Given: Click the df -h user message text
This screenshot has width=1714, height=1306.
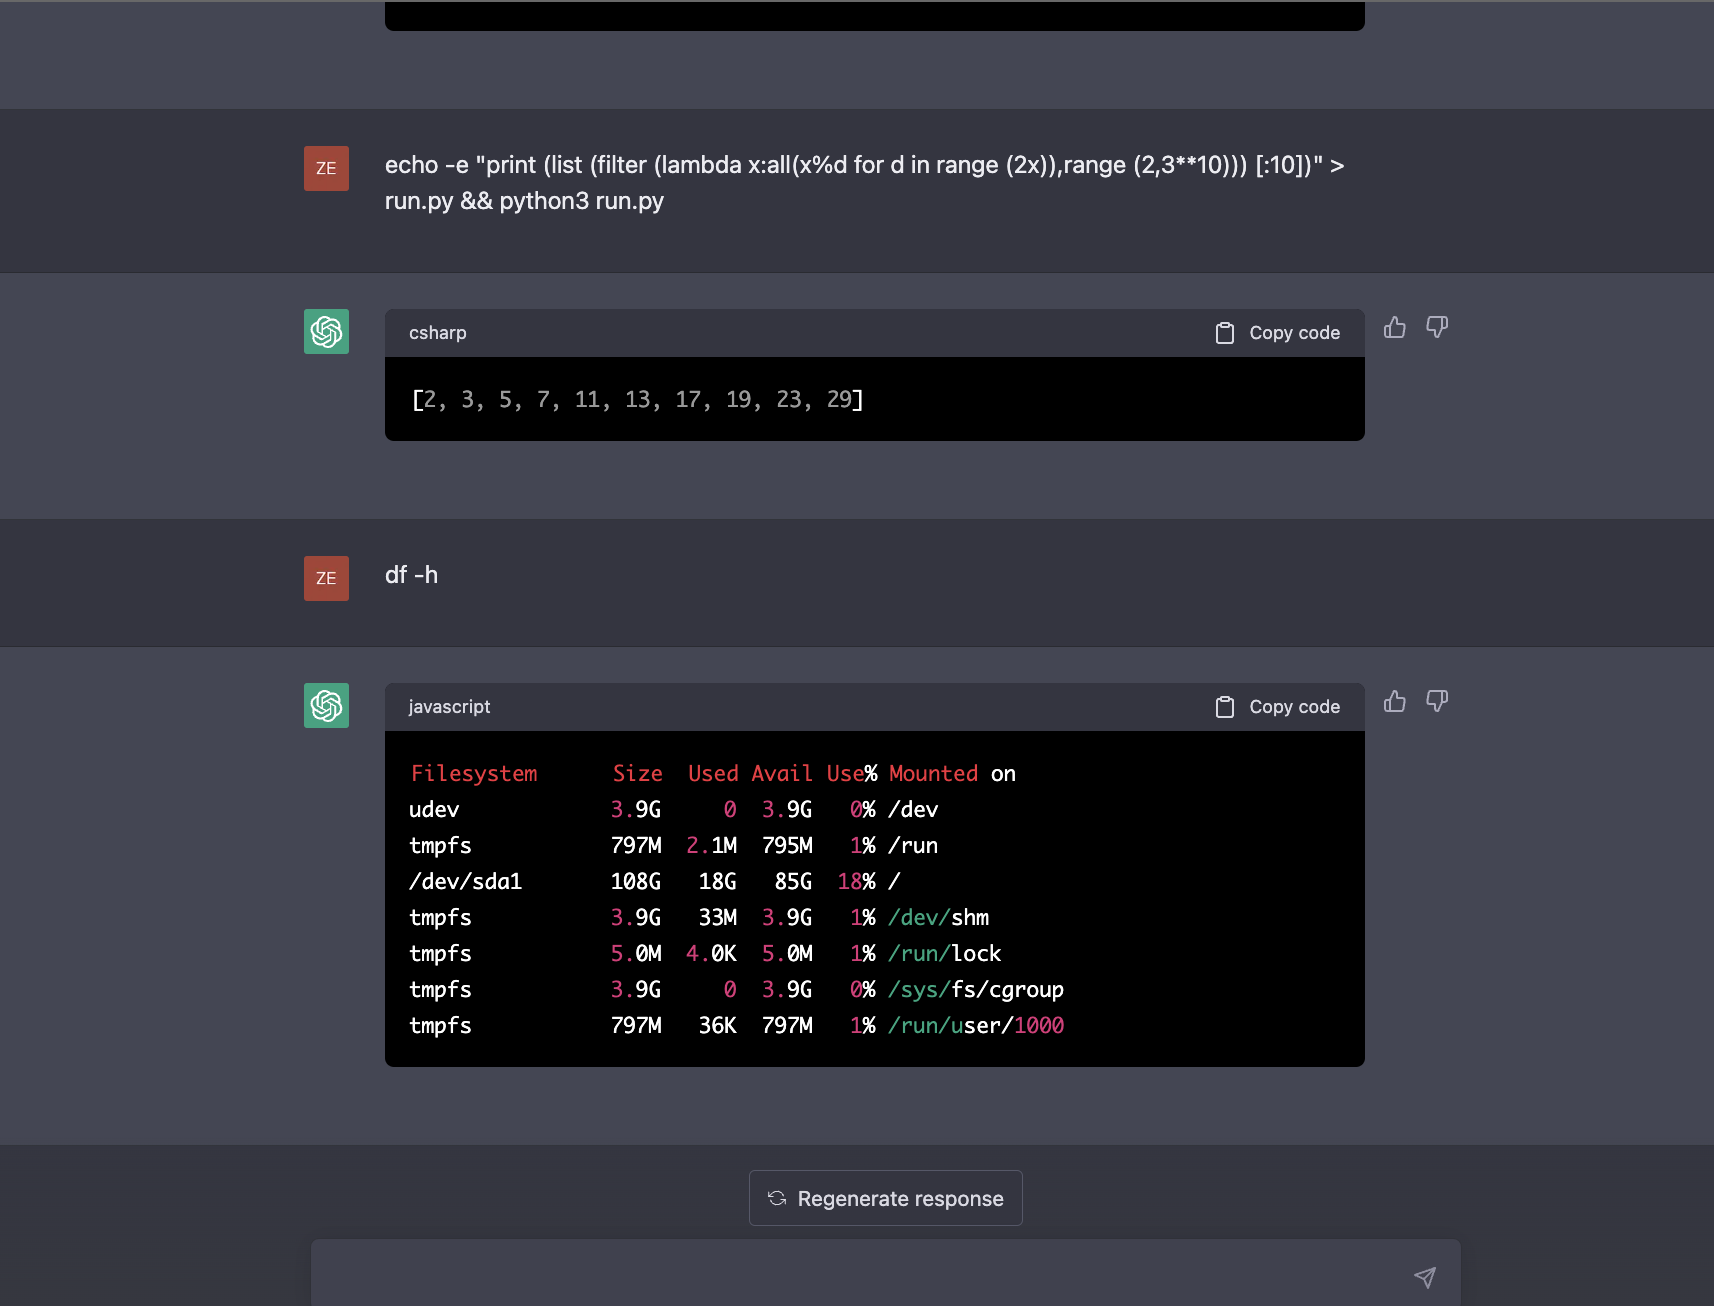Looking at the screenshot, I should (x=411, y=575).
